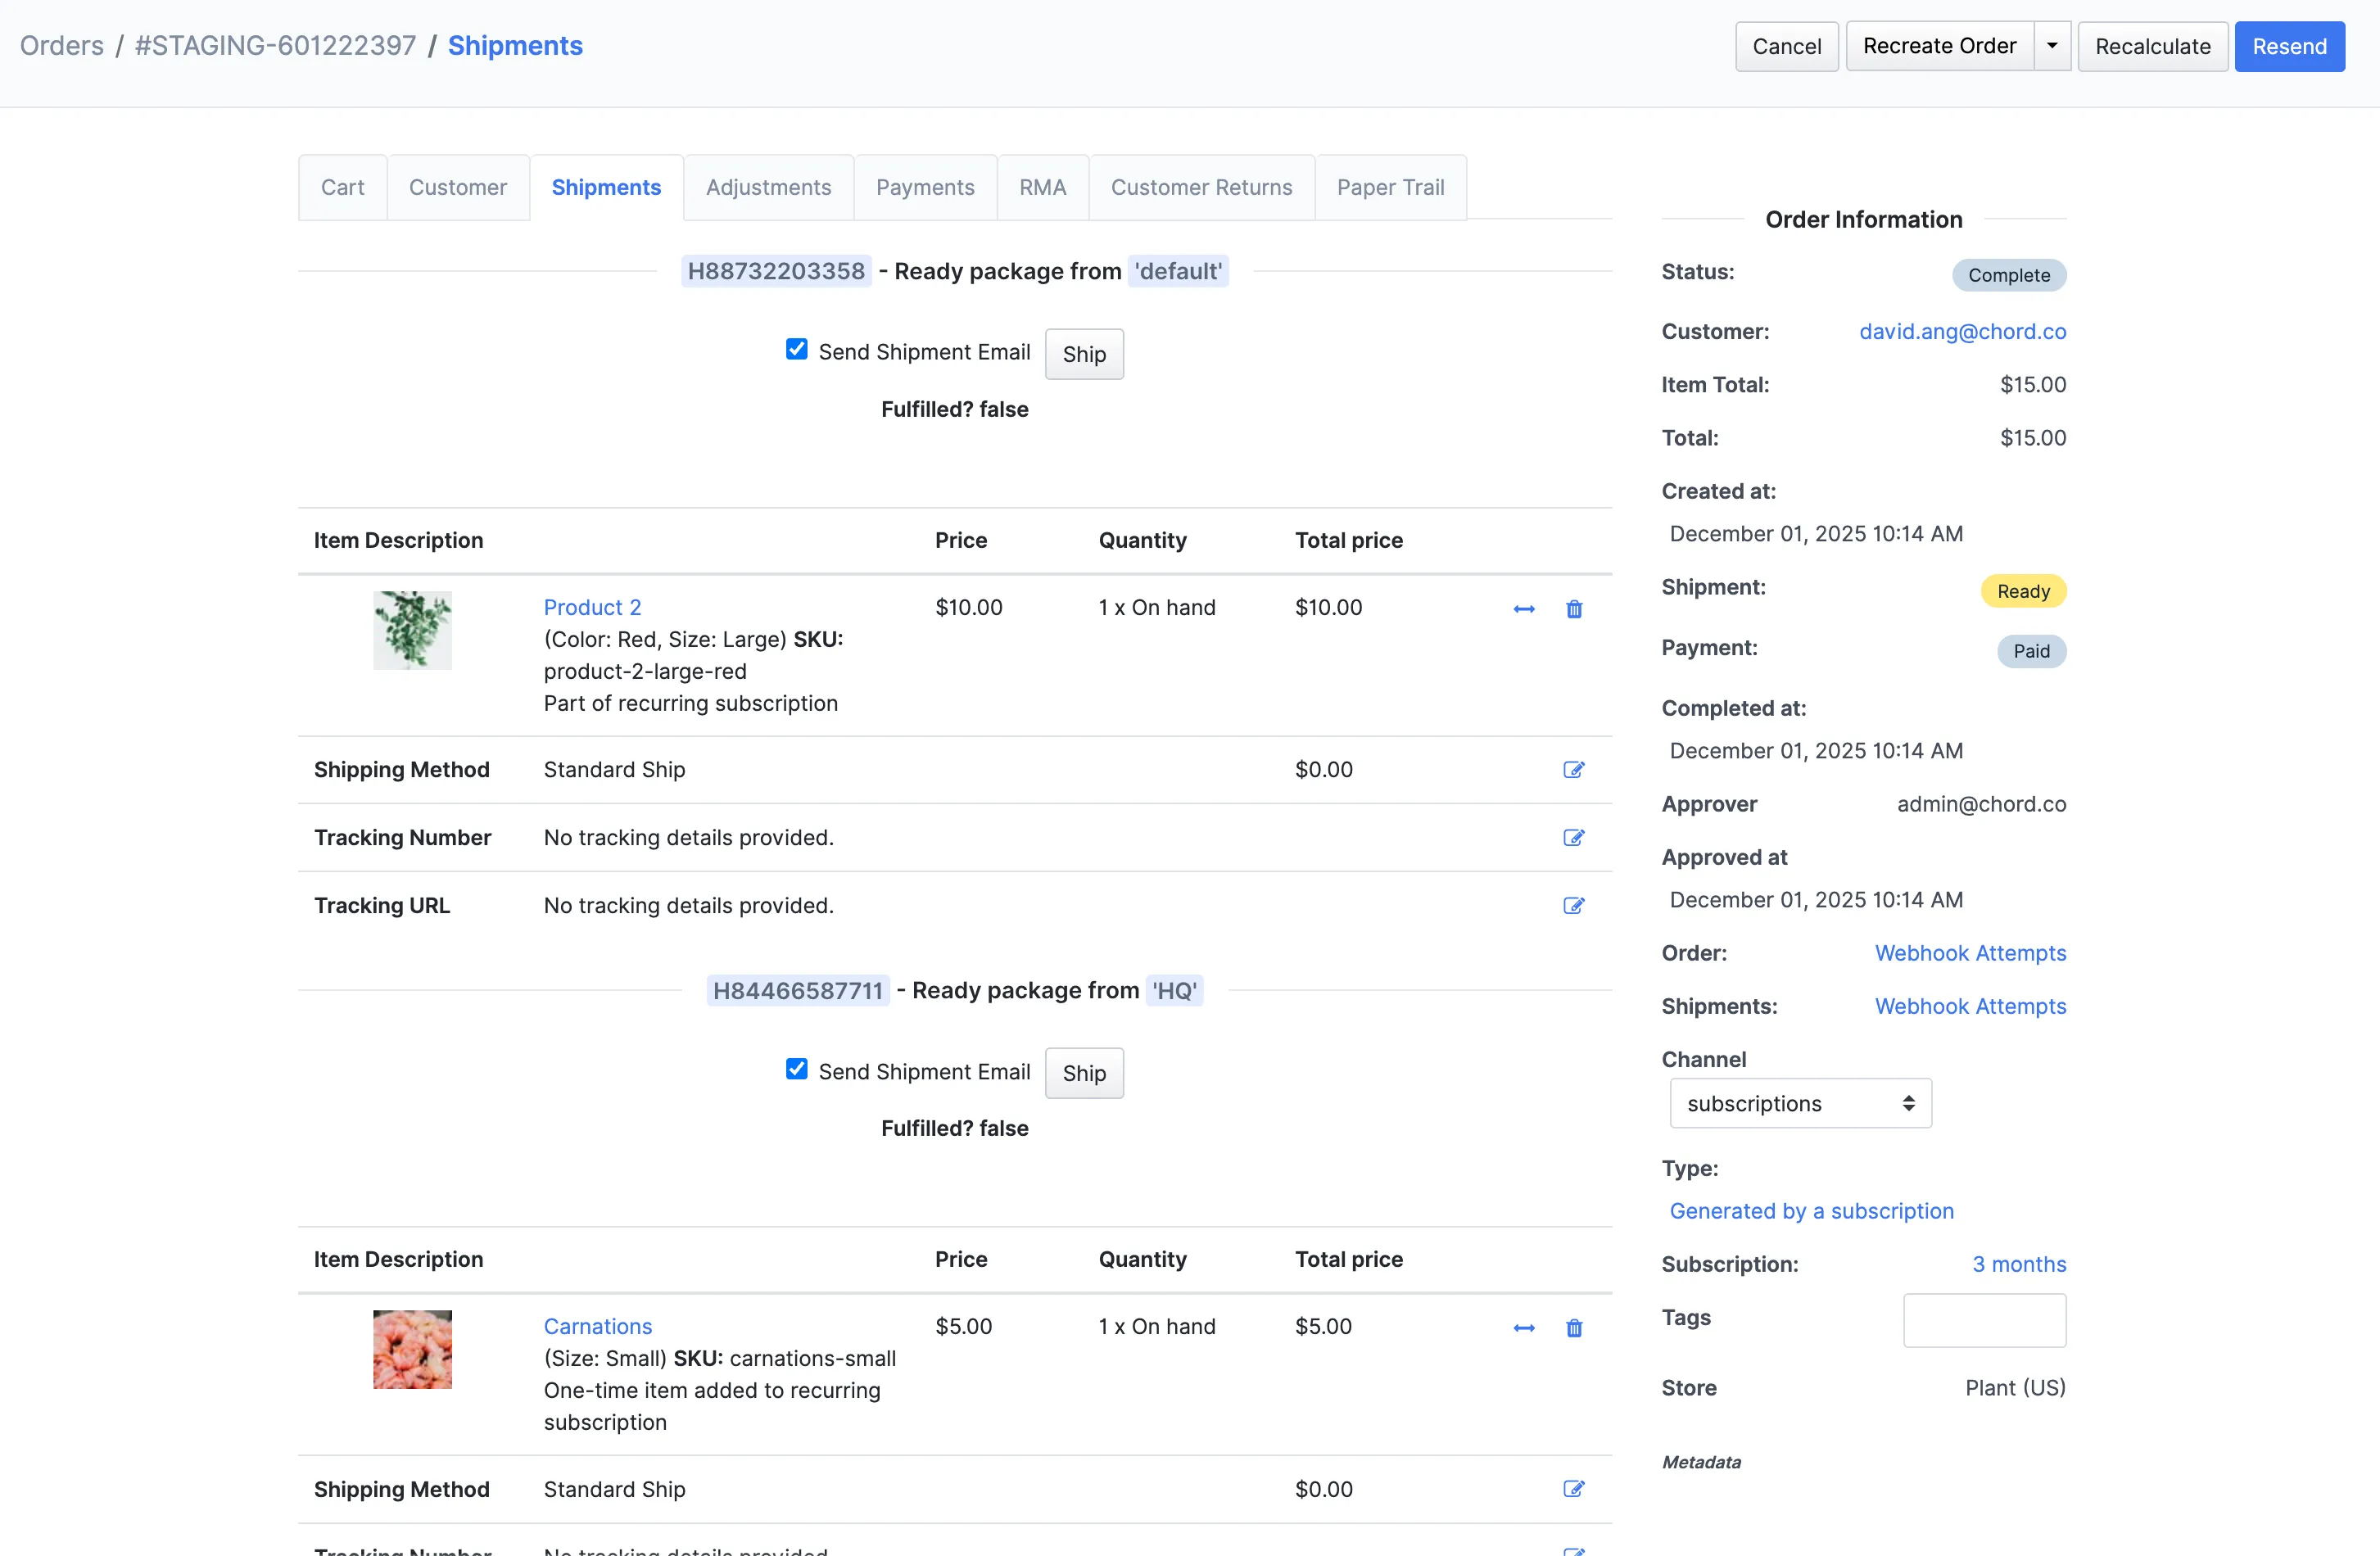This screenshot has height=1556, width=2380.
Task: Toggle Send Shipment Email for HQ package
Action: 796,1069
